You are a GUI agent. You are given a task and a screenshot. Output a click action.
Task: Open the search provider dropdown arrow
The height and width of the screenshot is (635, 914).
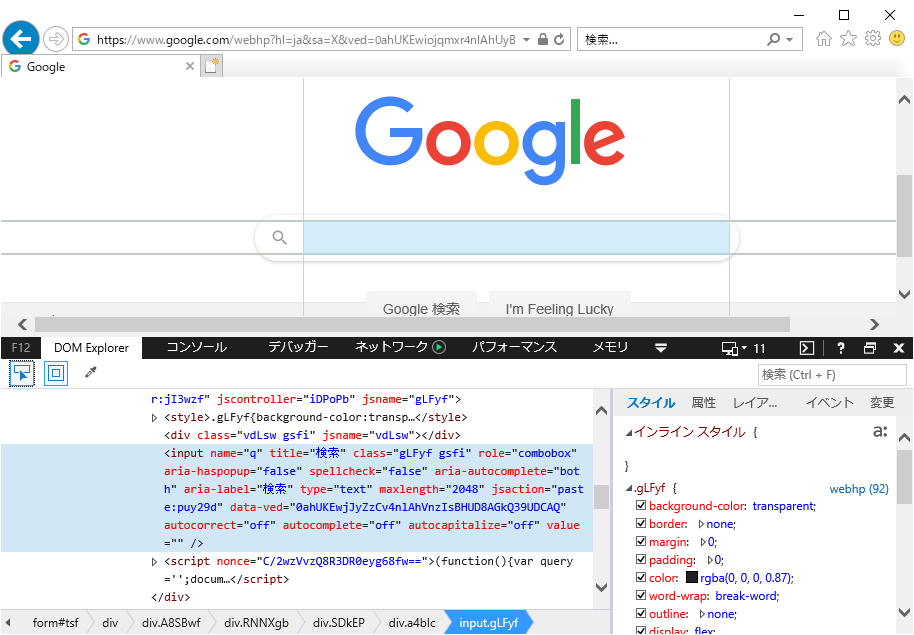790,40
